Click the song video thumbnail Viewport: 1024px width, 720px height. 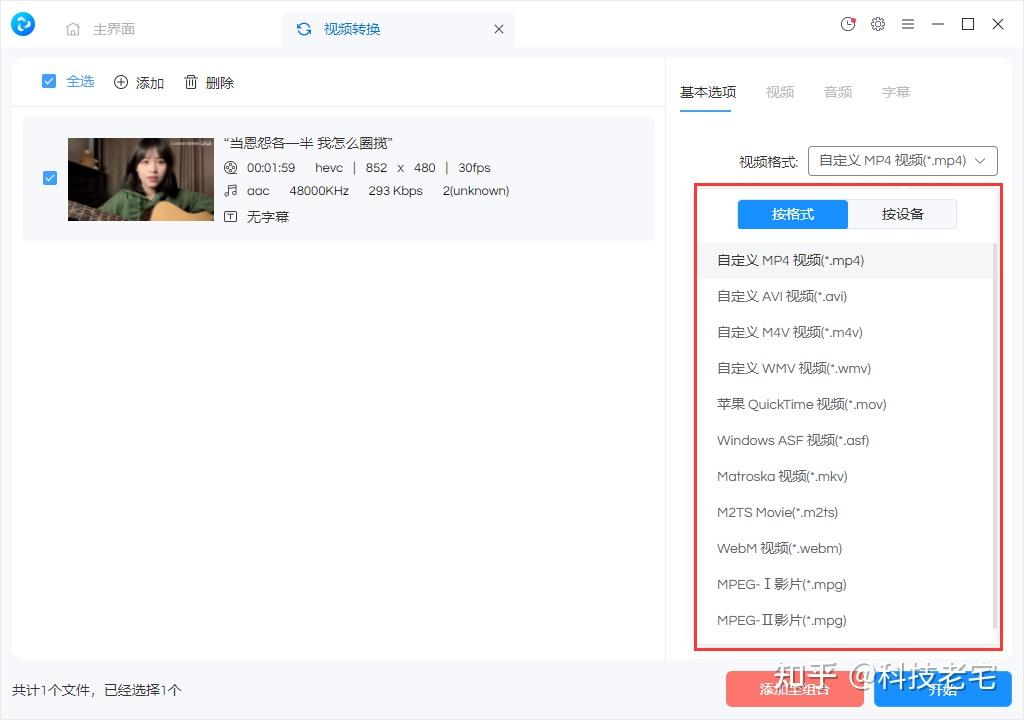140,179
